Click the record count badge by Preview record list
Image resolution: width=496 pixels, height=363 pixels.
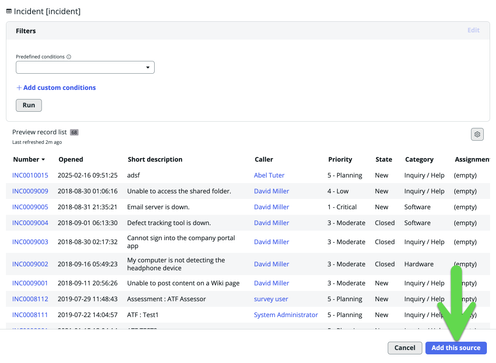click(x=74, y=132)
